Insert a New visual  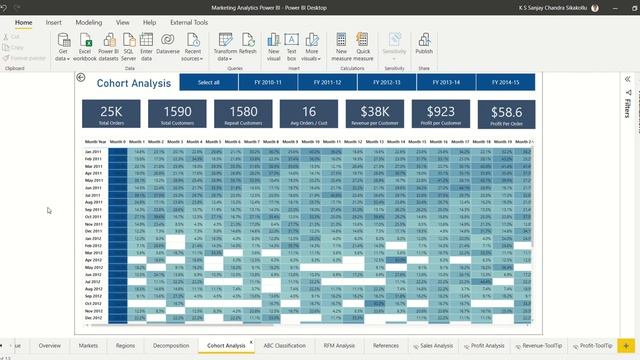[273, 47]
